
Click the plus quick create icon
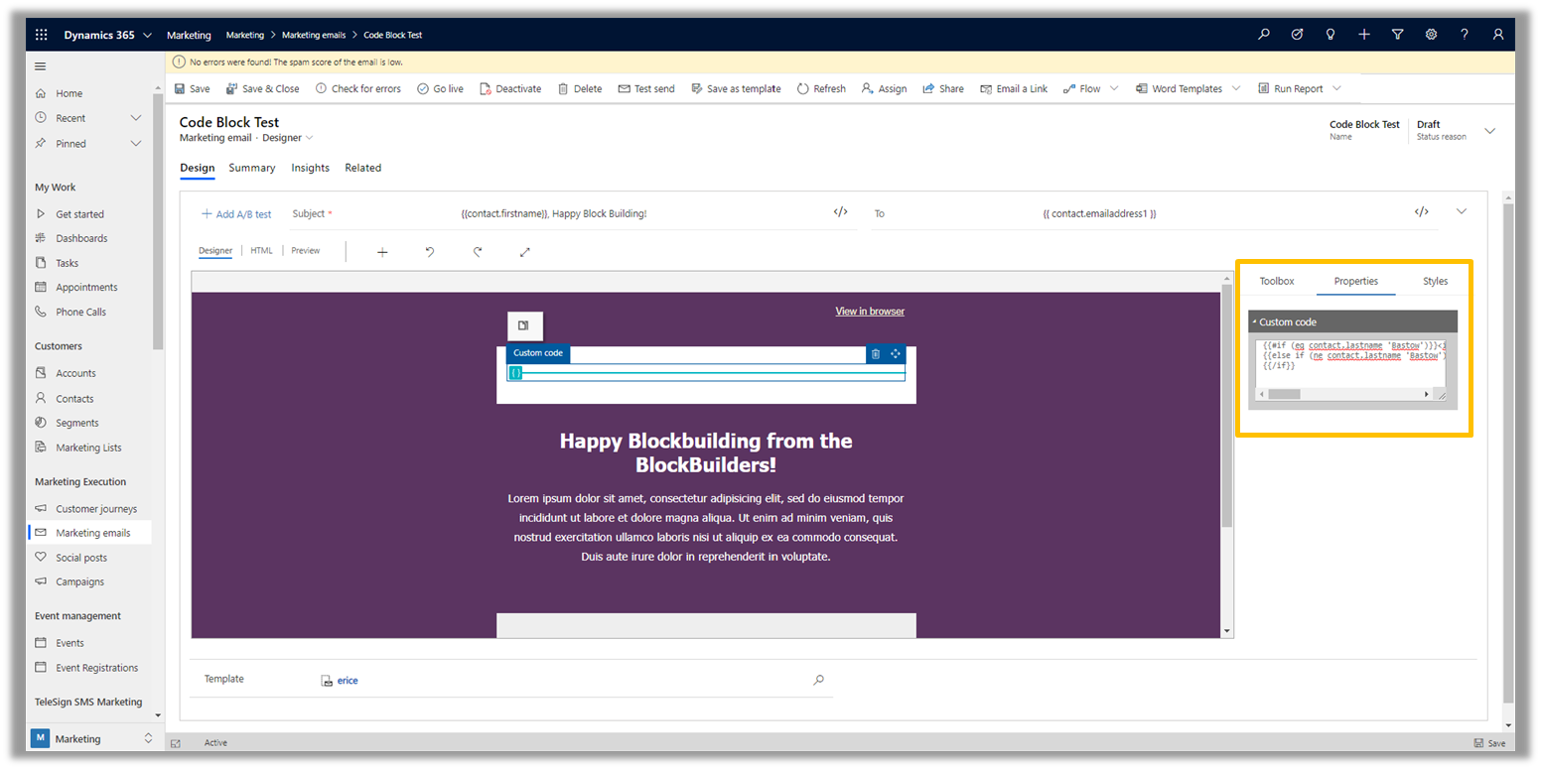point(1364,34)
